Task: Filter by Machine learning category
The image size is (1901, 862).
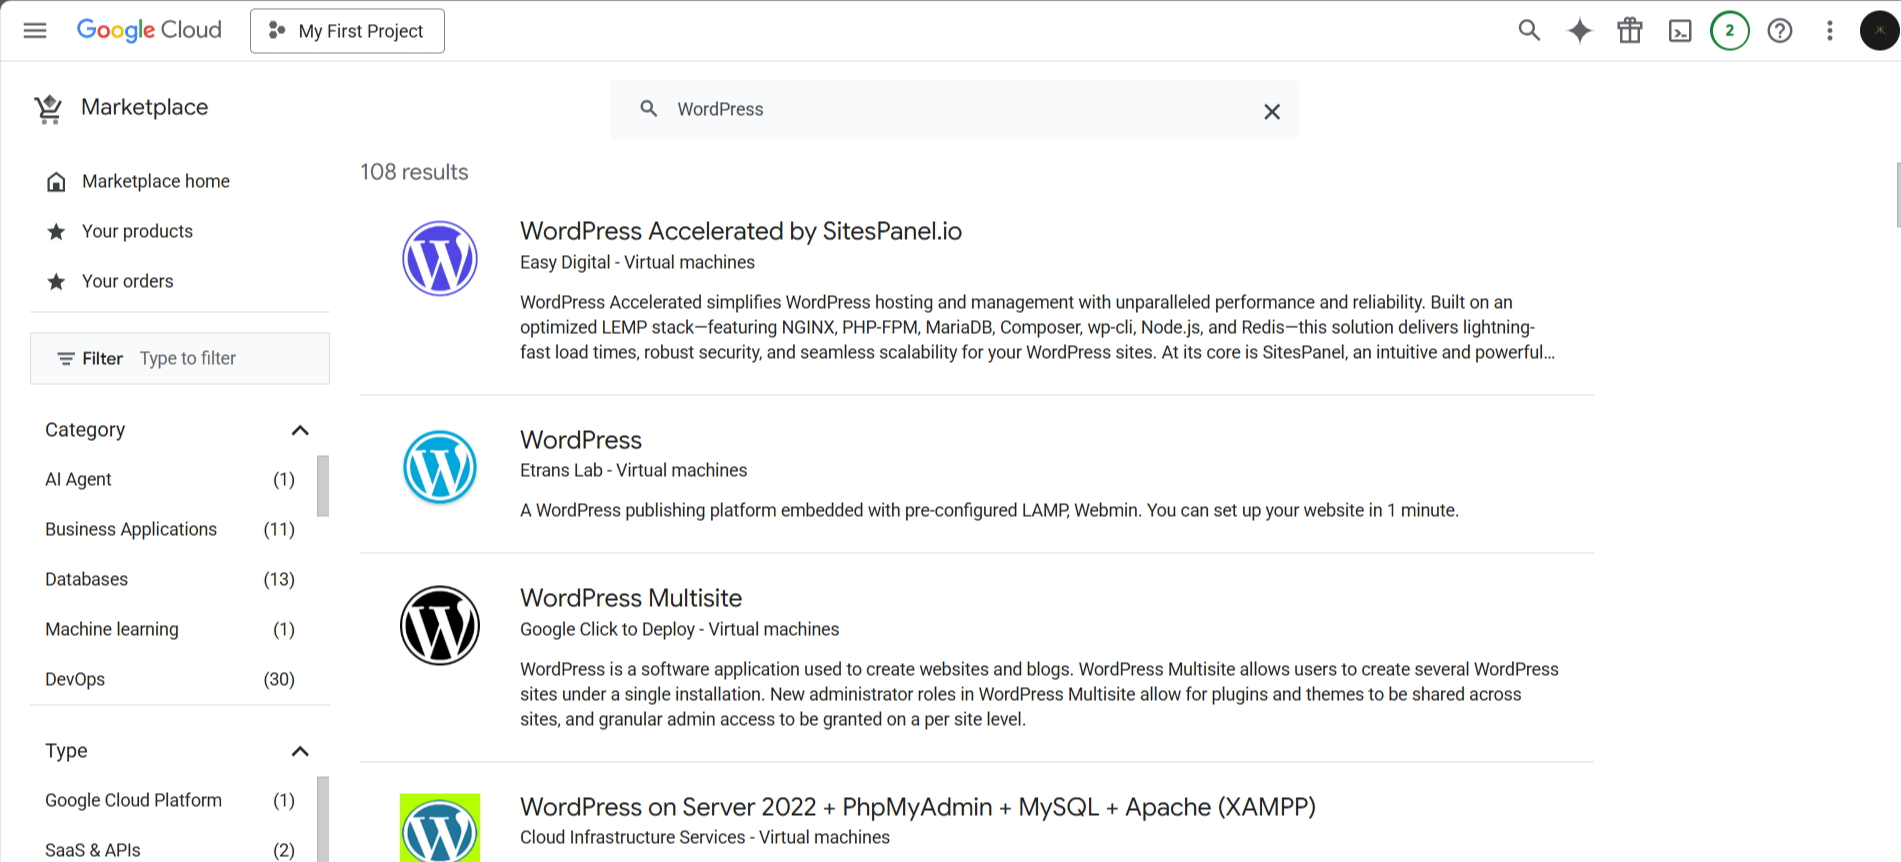Action: 170,629
